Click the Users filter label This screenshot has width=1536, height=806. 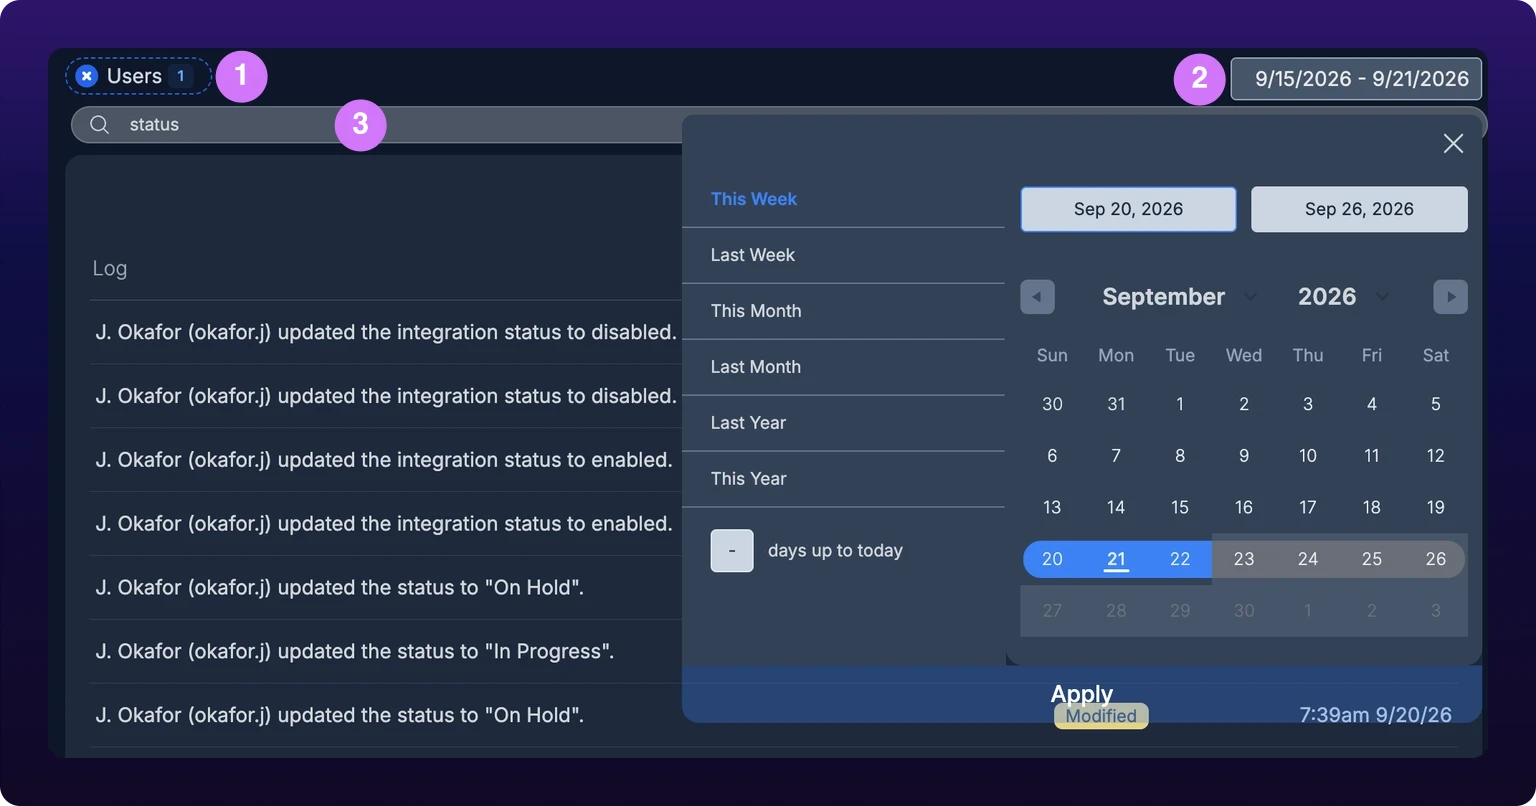[x=134, y=76]
